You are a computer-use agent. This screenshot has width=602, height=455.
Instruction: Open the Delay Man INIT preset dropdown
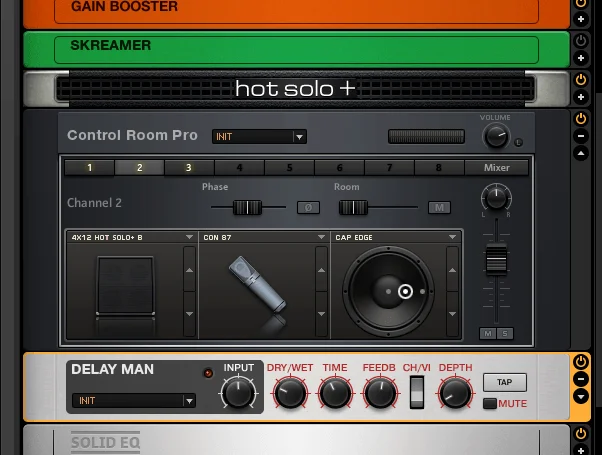point(133,401)
